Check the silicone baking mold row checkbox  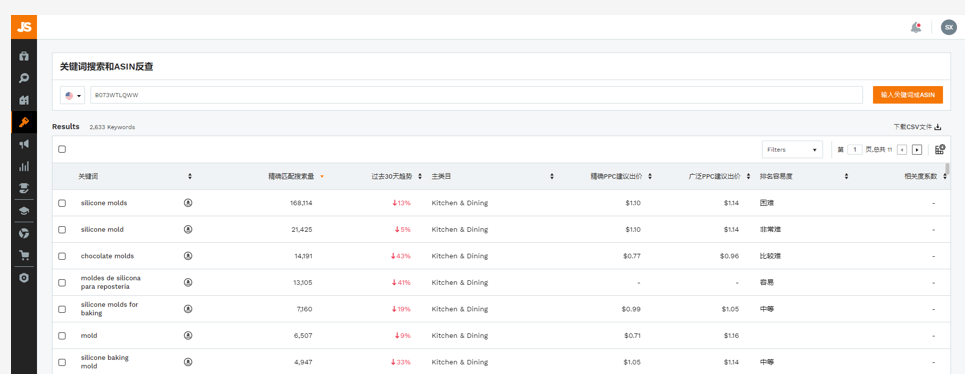62,362
